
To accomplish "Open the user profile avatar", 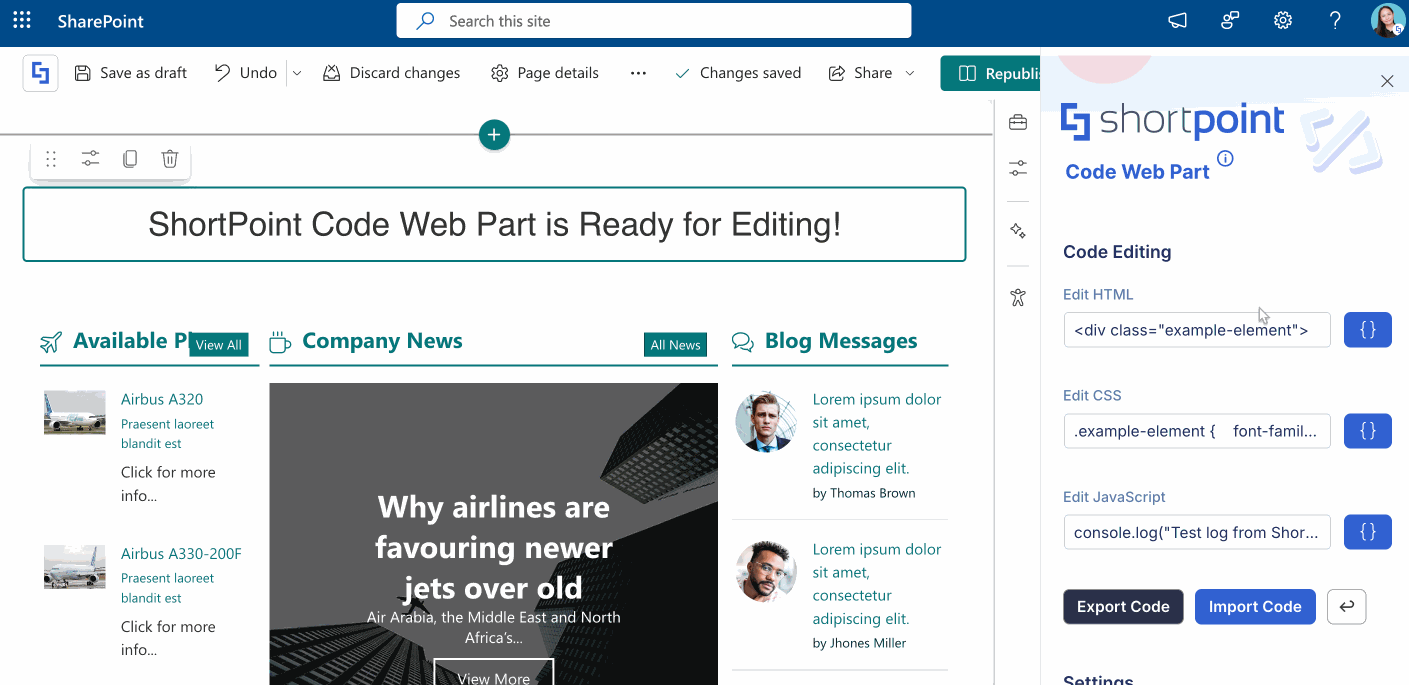I will (1387, 21).
